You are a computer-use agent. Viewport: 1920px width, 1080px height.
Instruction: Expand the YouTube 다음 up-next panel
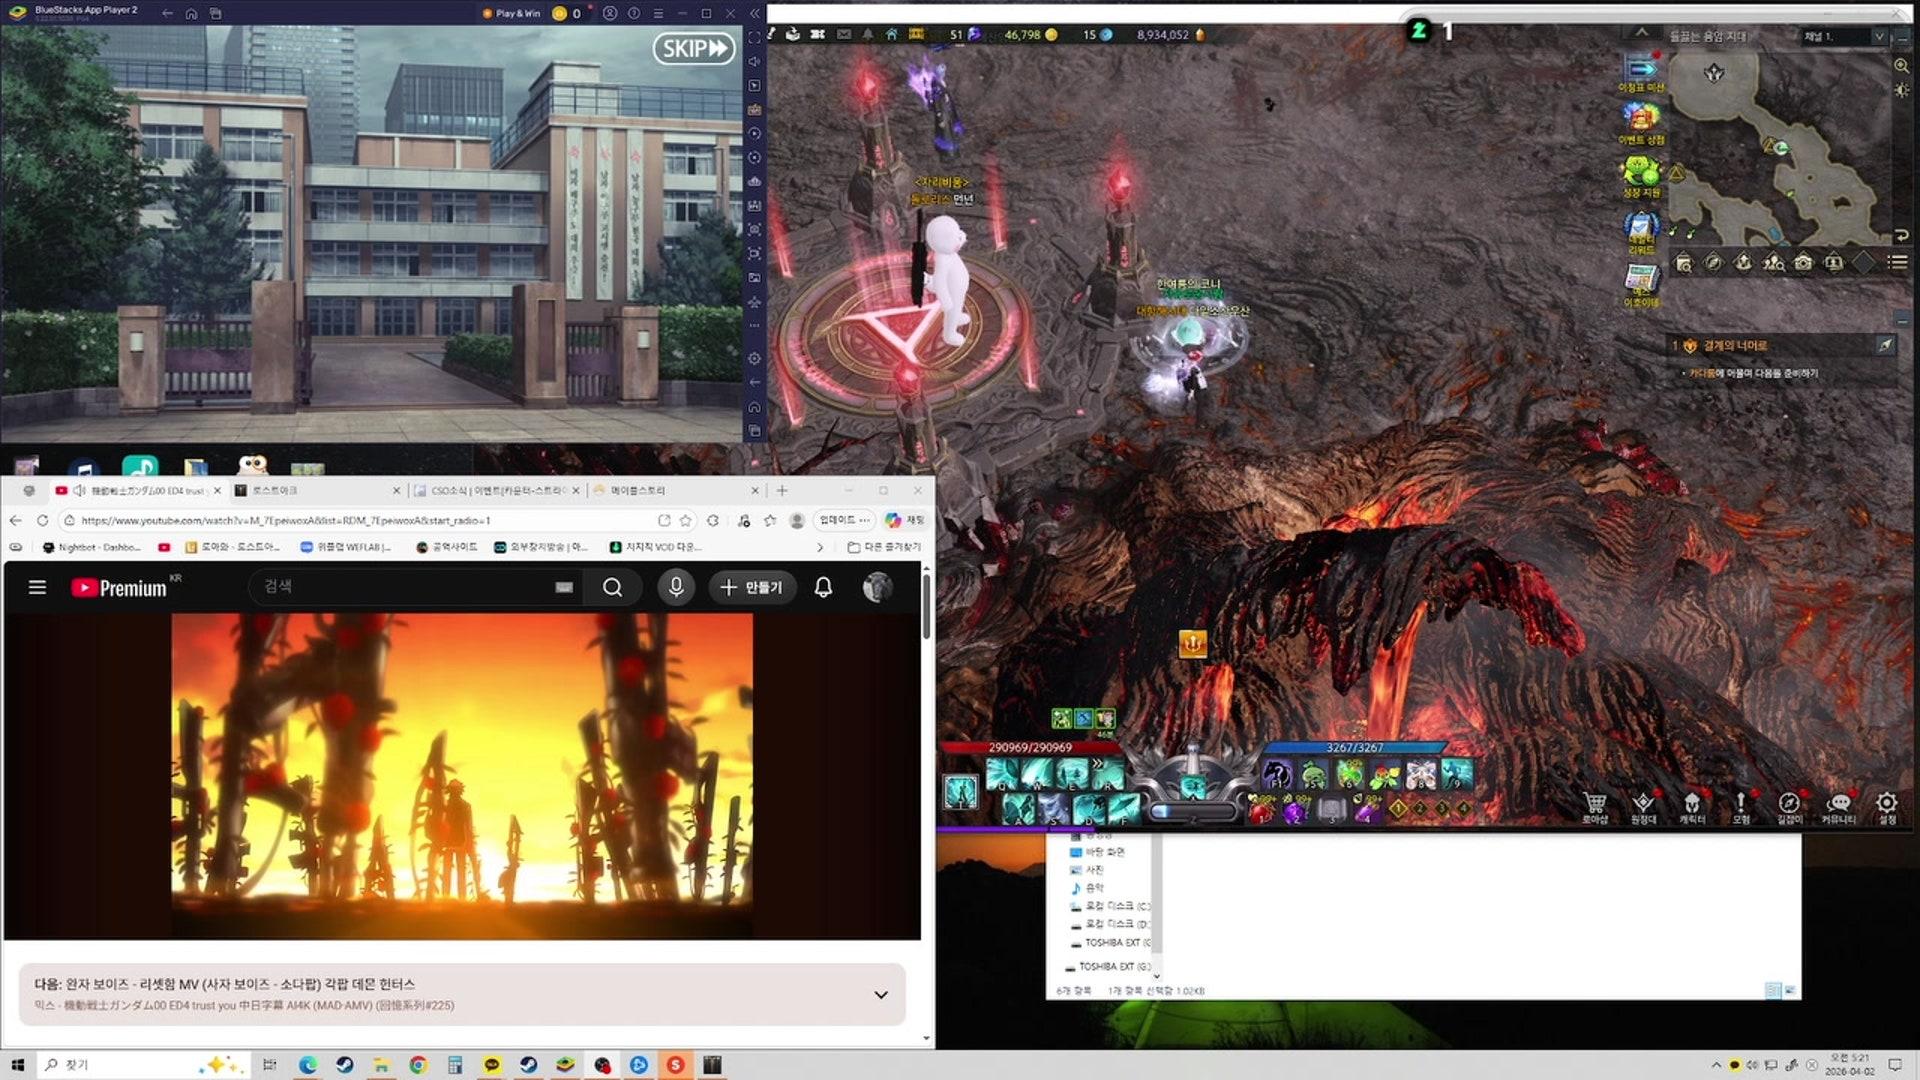[880, 994]
